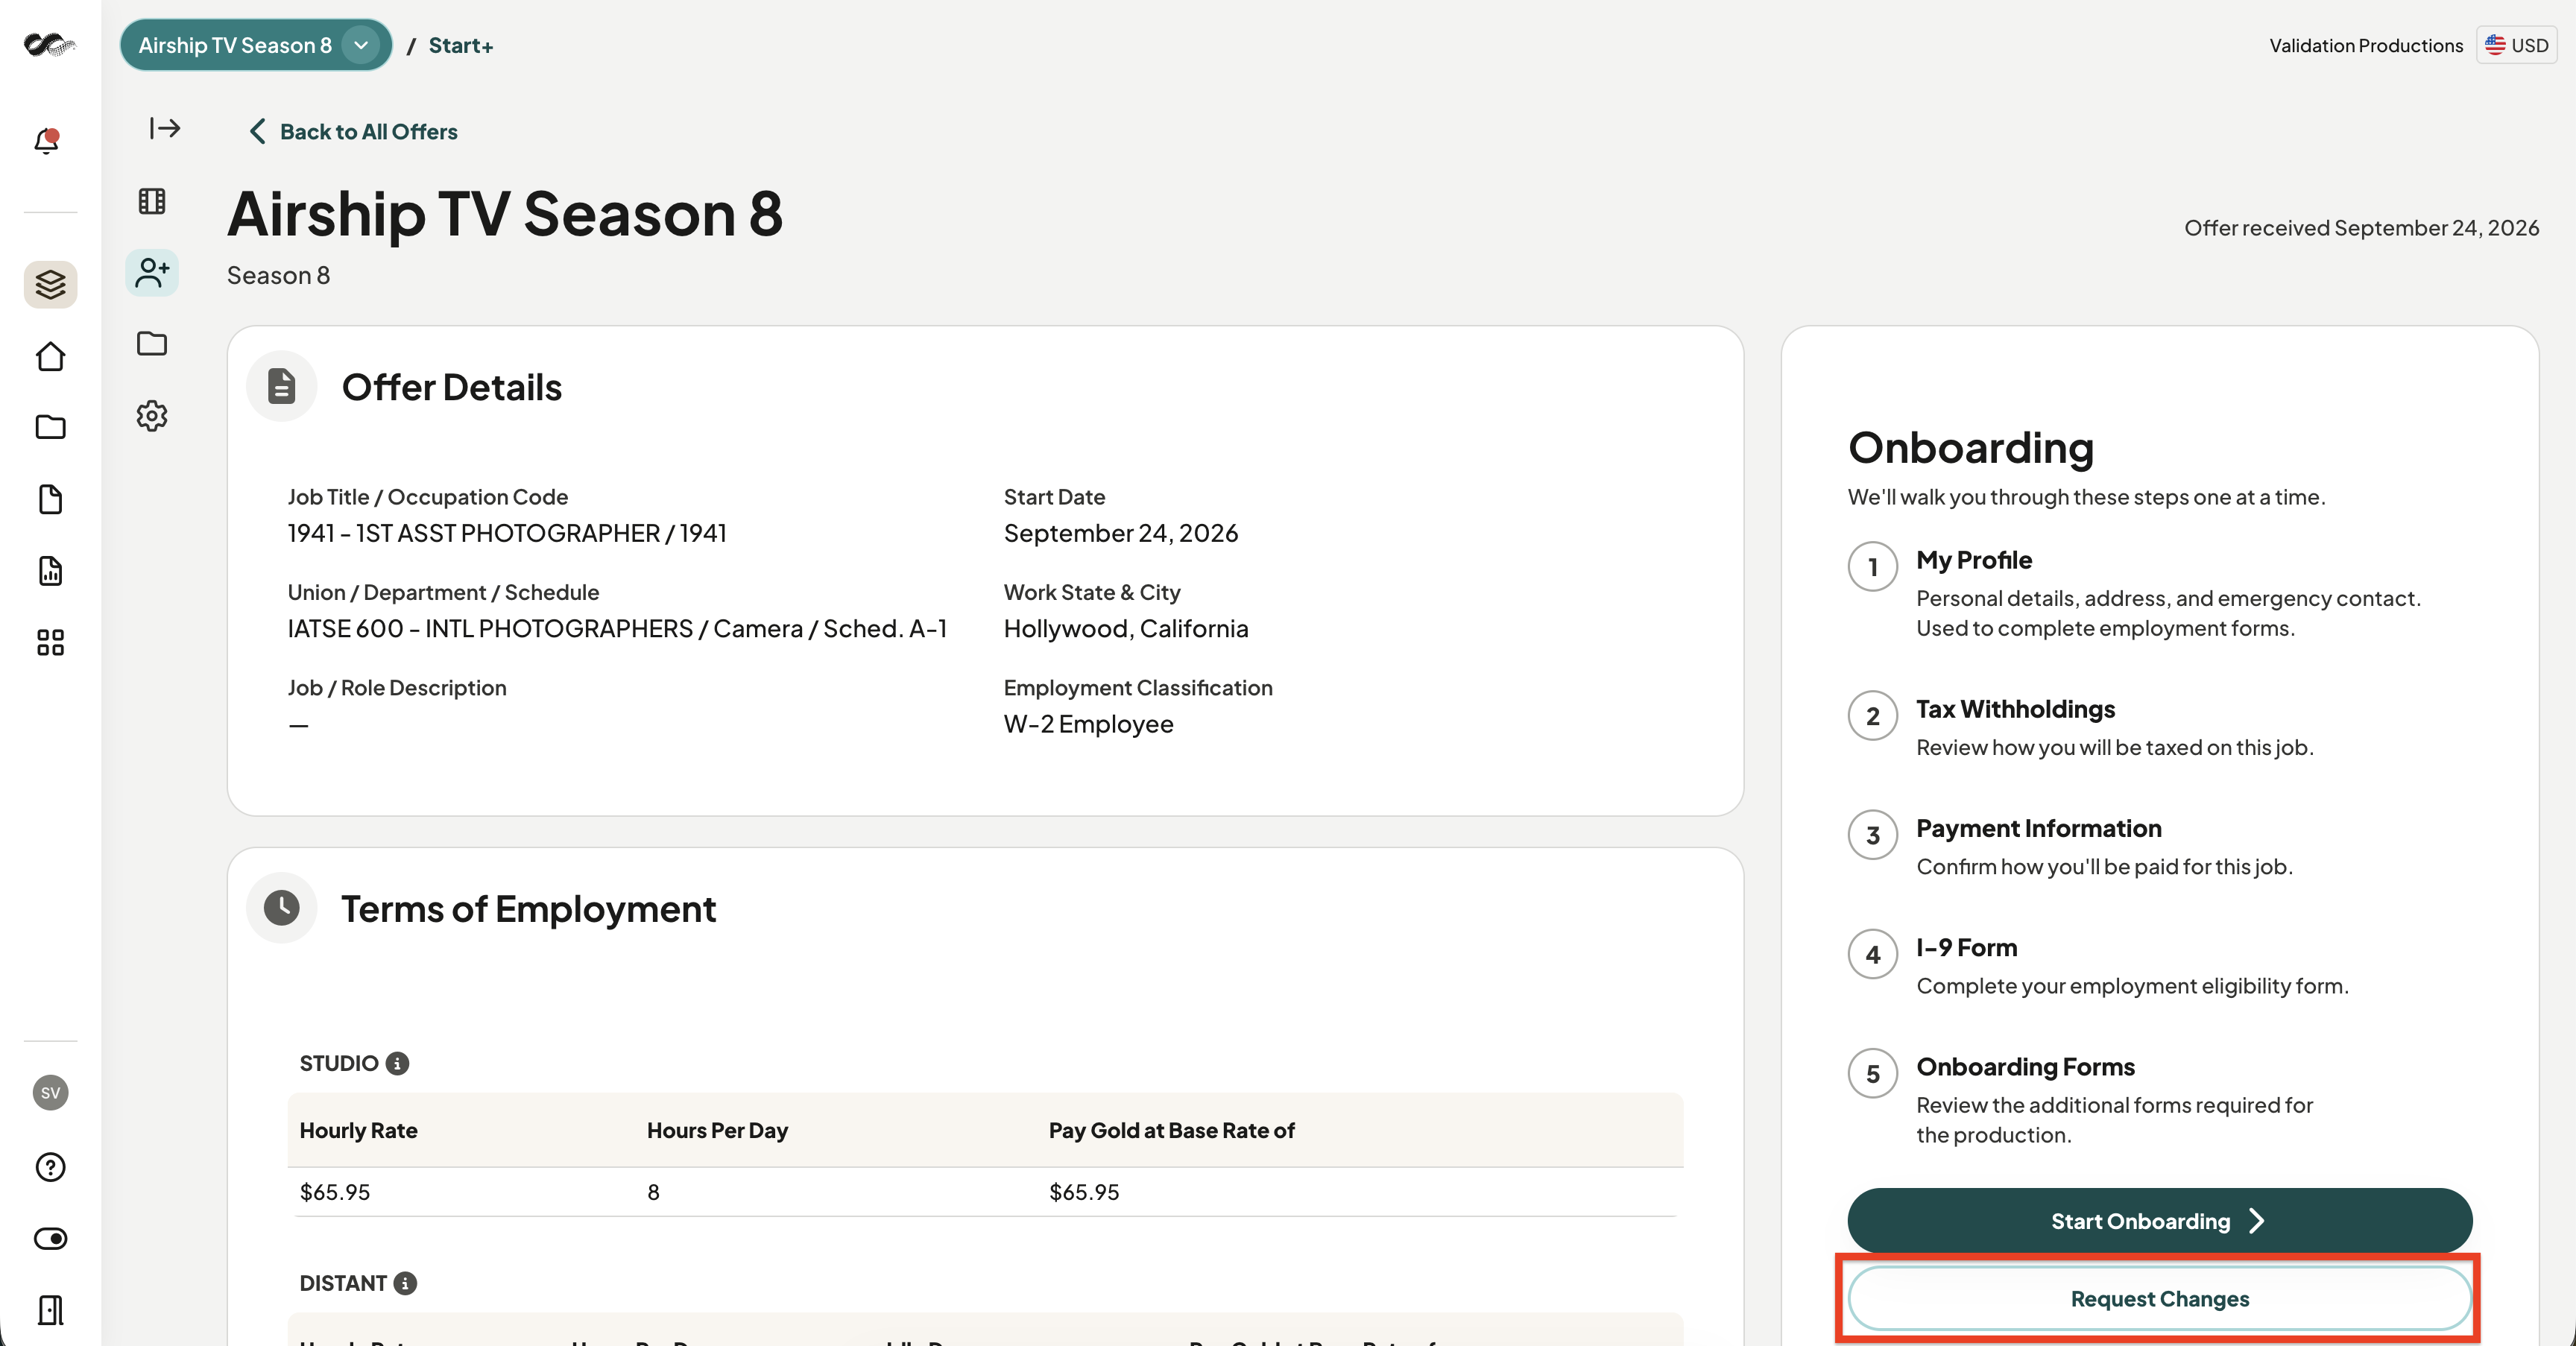Select step 3 Payment Information

pyautogui.click(x=2070, y=847)
